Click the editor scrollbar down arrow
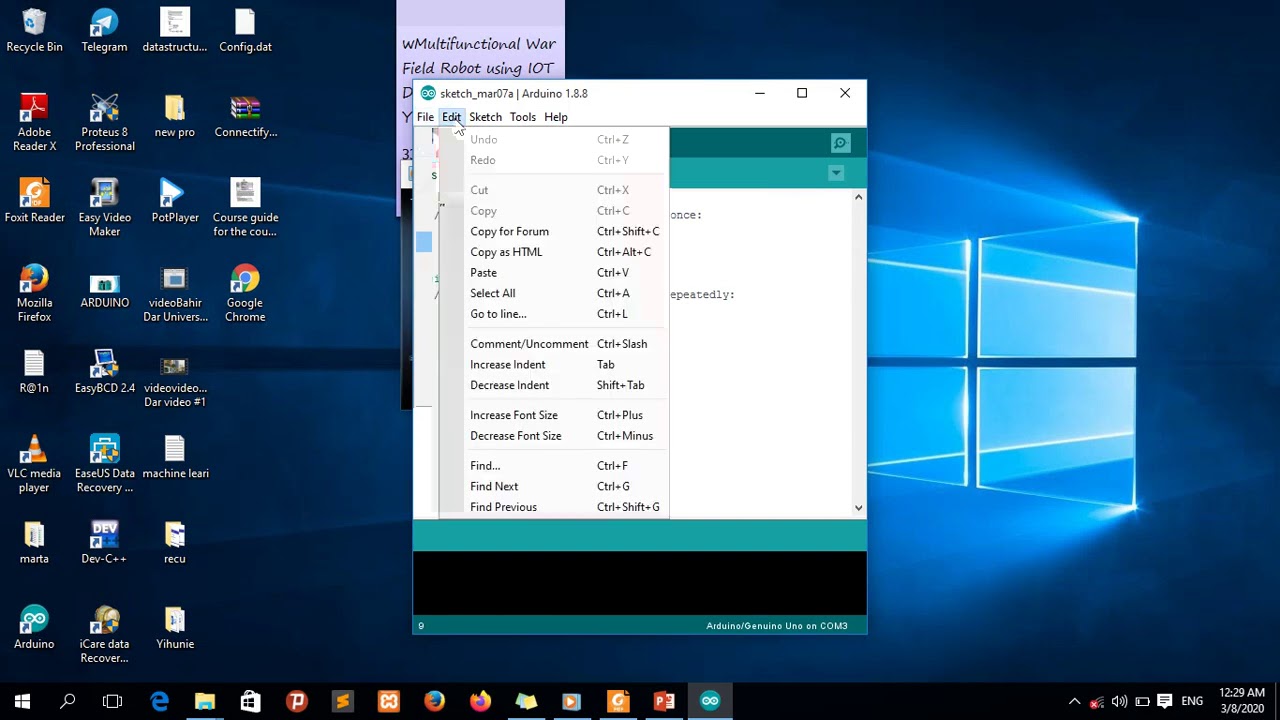The image size is (1280, 720). pyautogui.click(x=858, y=508)
